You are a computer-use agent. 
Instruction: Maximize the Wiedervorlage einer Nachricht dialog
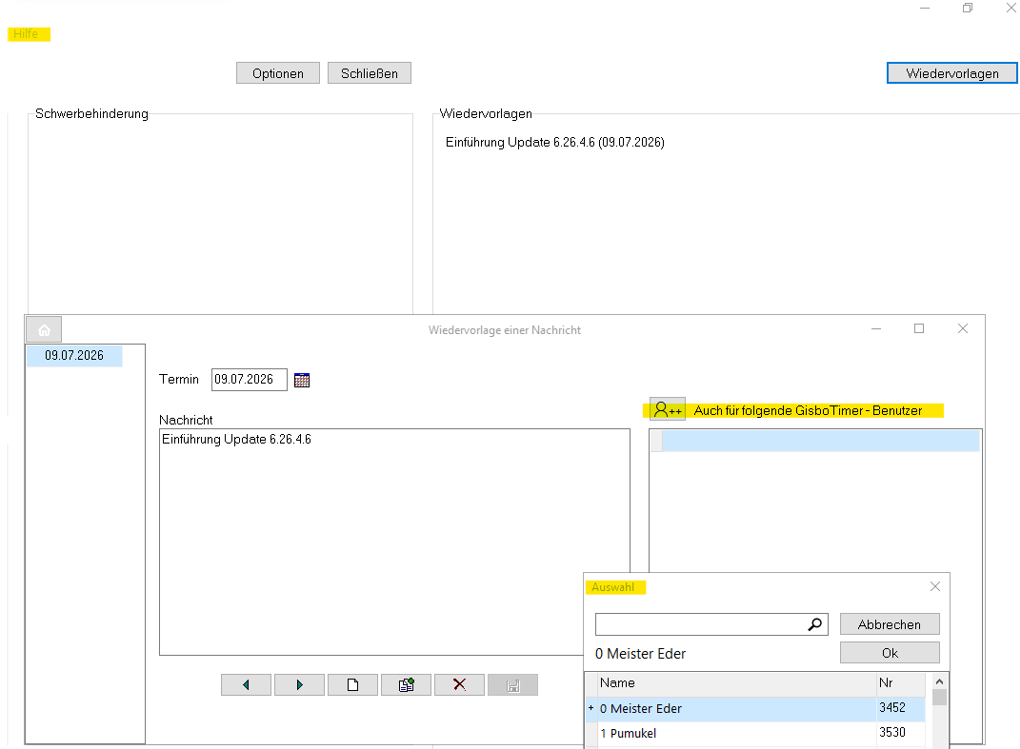coord(919,329)
